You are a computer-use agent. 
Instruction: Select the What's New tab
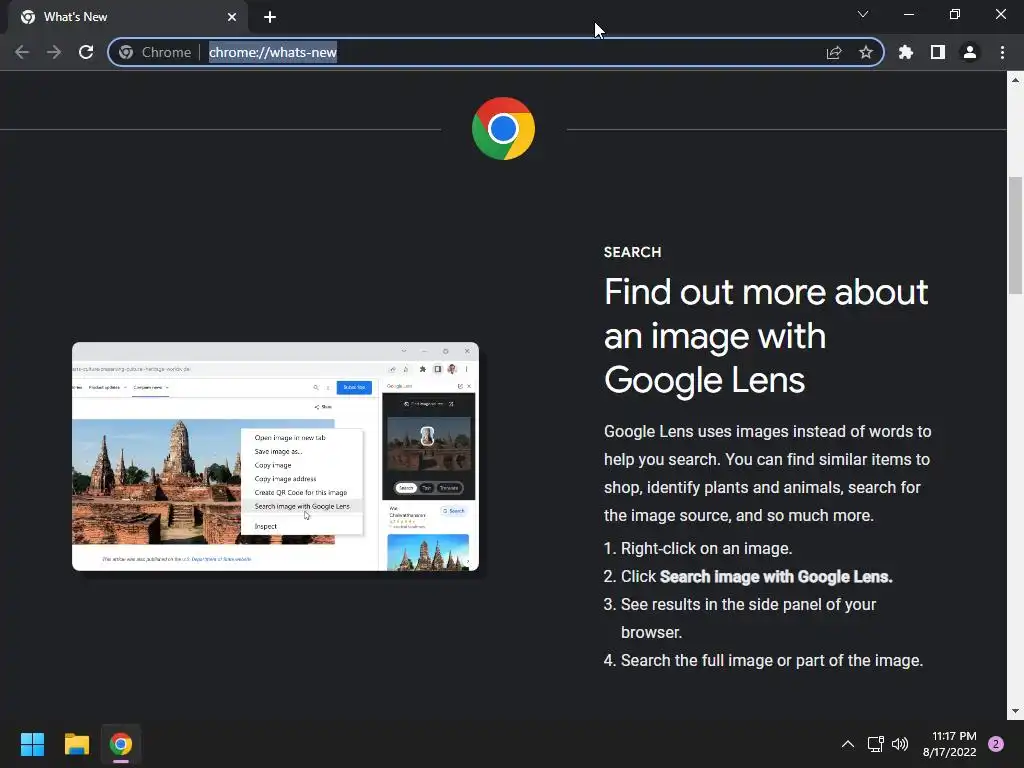(128, 17)
